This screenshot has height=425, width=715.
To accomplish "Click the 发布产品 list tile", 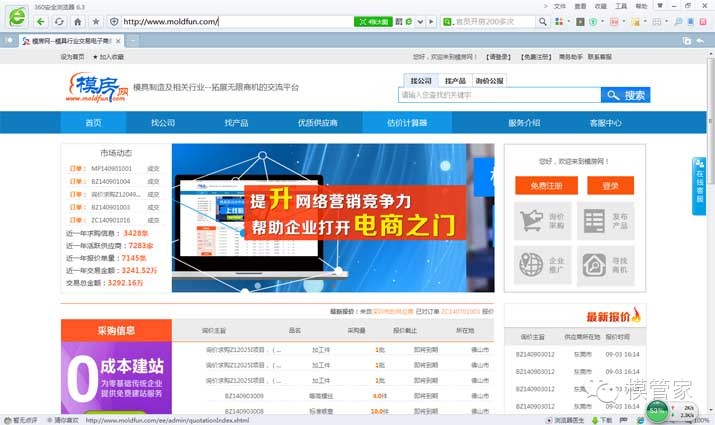I will point(606,221).
